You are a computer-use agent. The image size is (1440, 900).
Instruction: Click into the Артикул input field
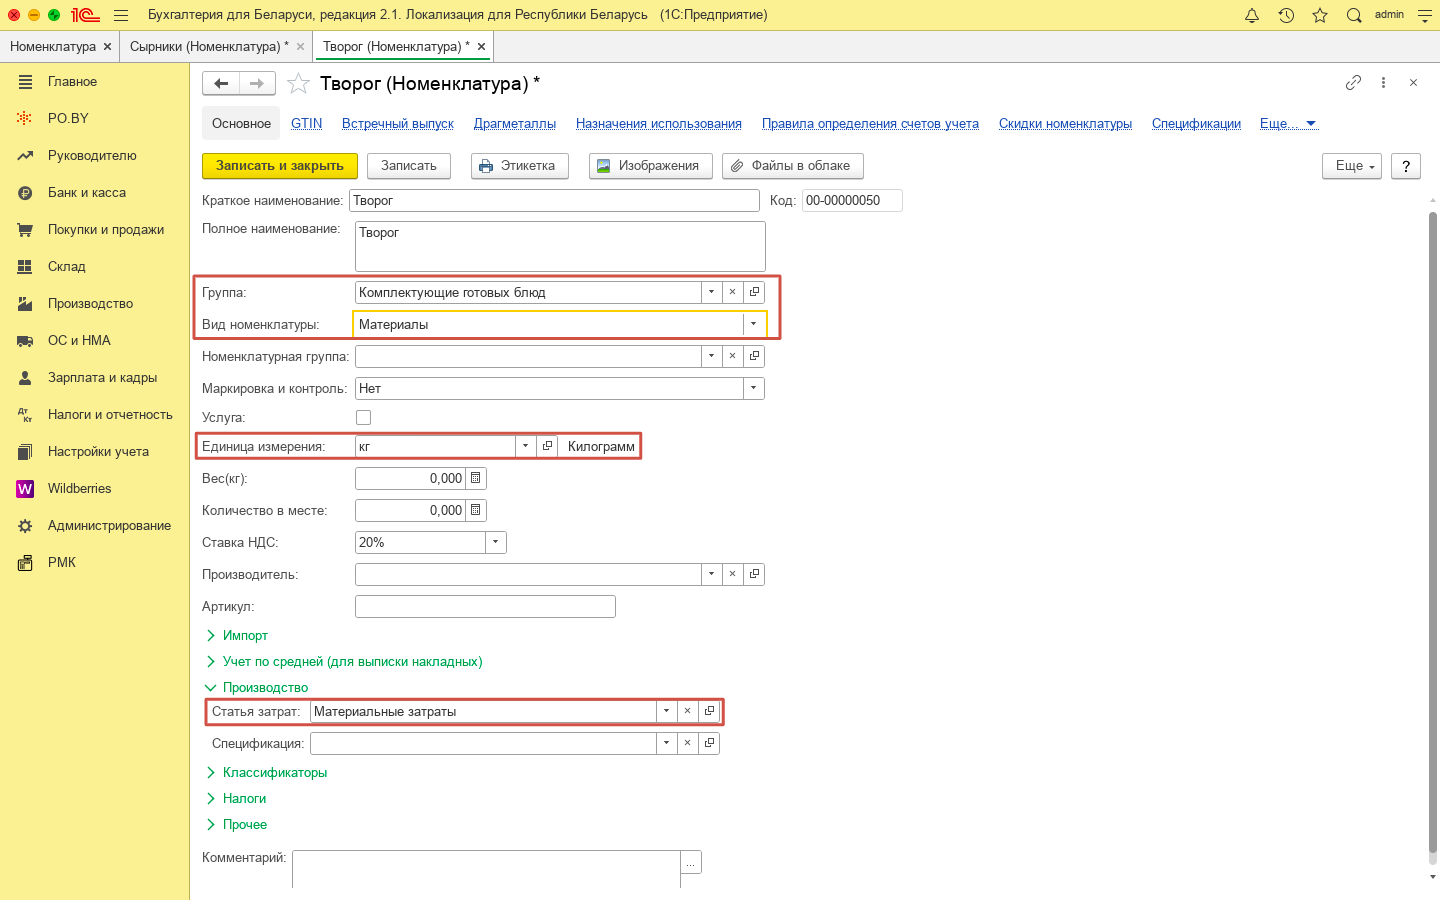[x=485, y=607]
